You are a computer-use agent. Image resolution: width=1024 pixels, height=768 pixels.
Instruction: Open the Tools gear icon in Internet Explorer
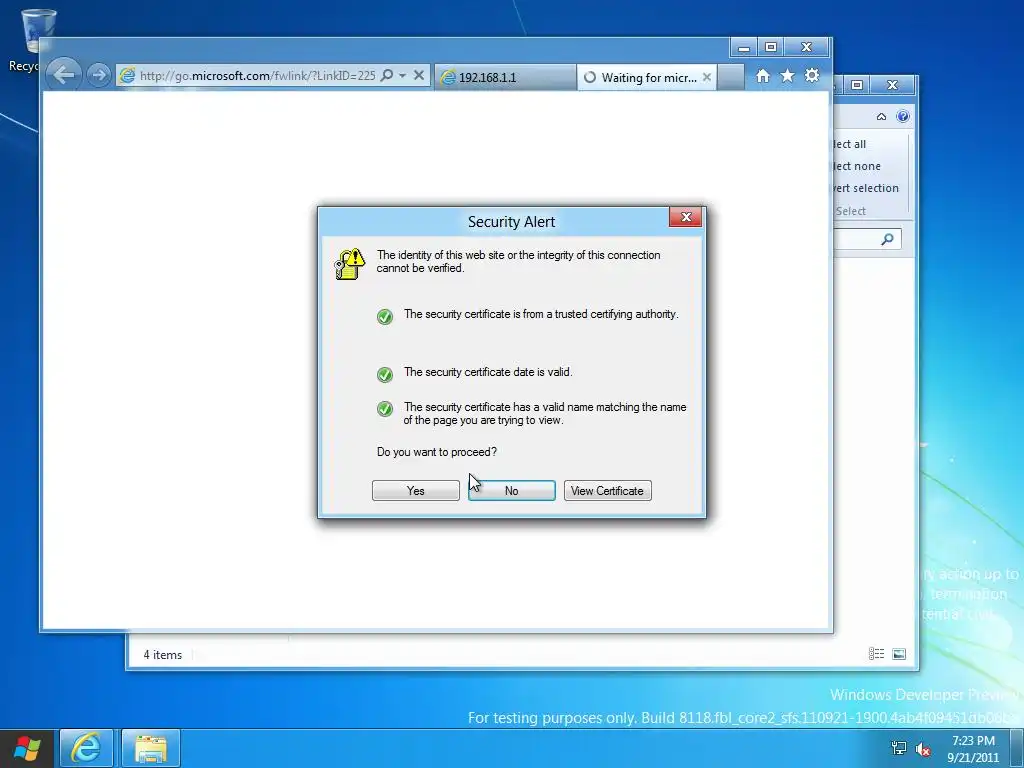pos(812,76)
